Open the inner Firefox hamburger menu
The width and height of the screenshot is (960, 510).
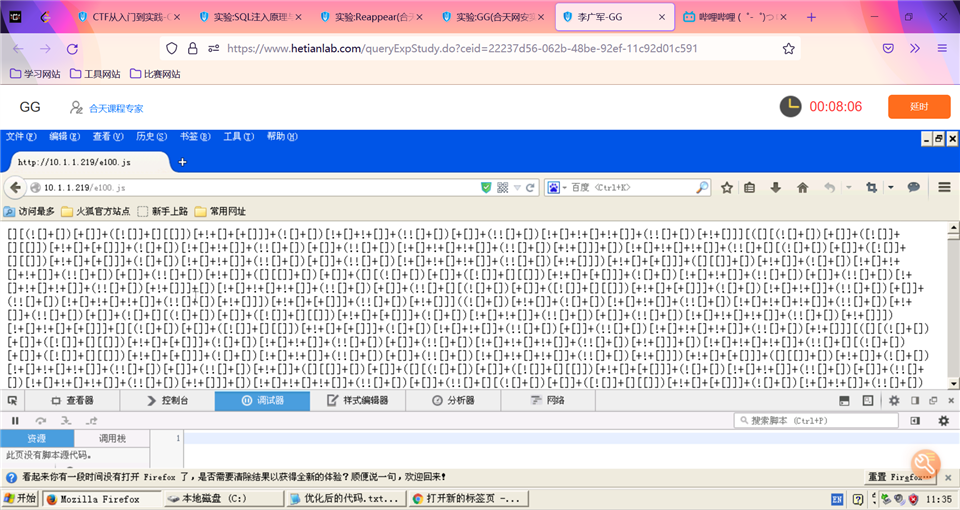coord(944,187)
